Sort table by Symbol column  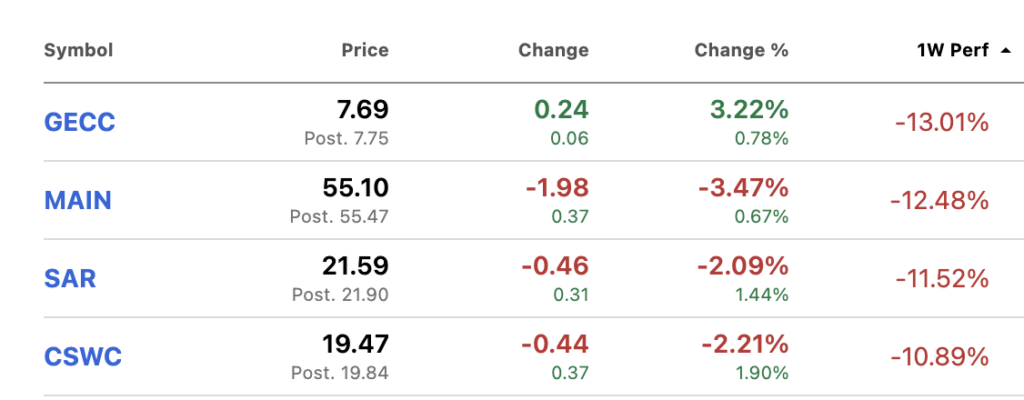[78, 50]
